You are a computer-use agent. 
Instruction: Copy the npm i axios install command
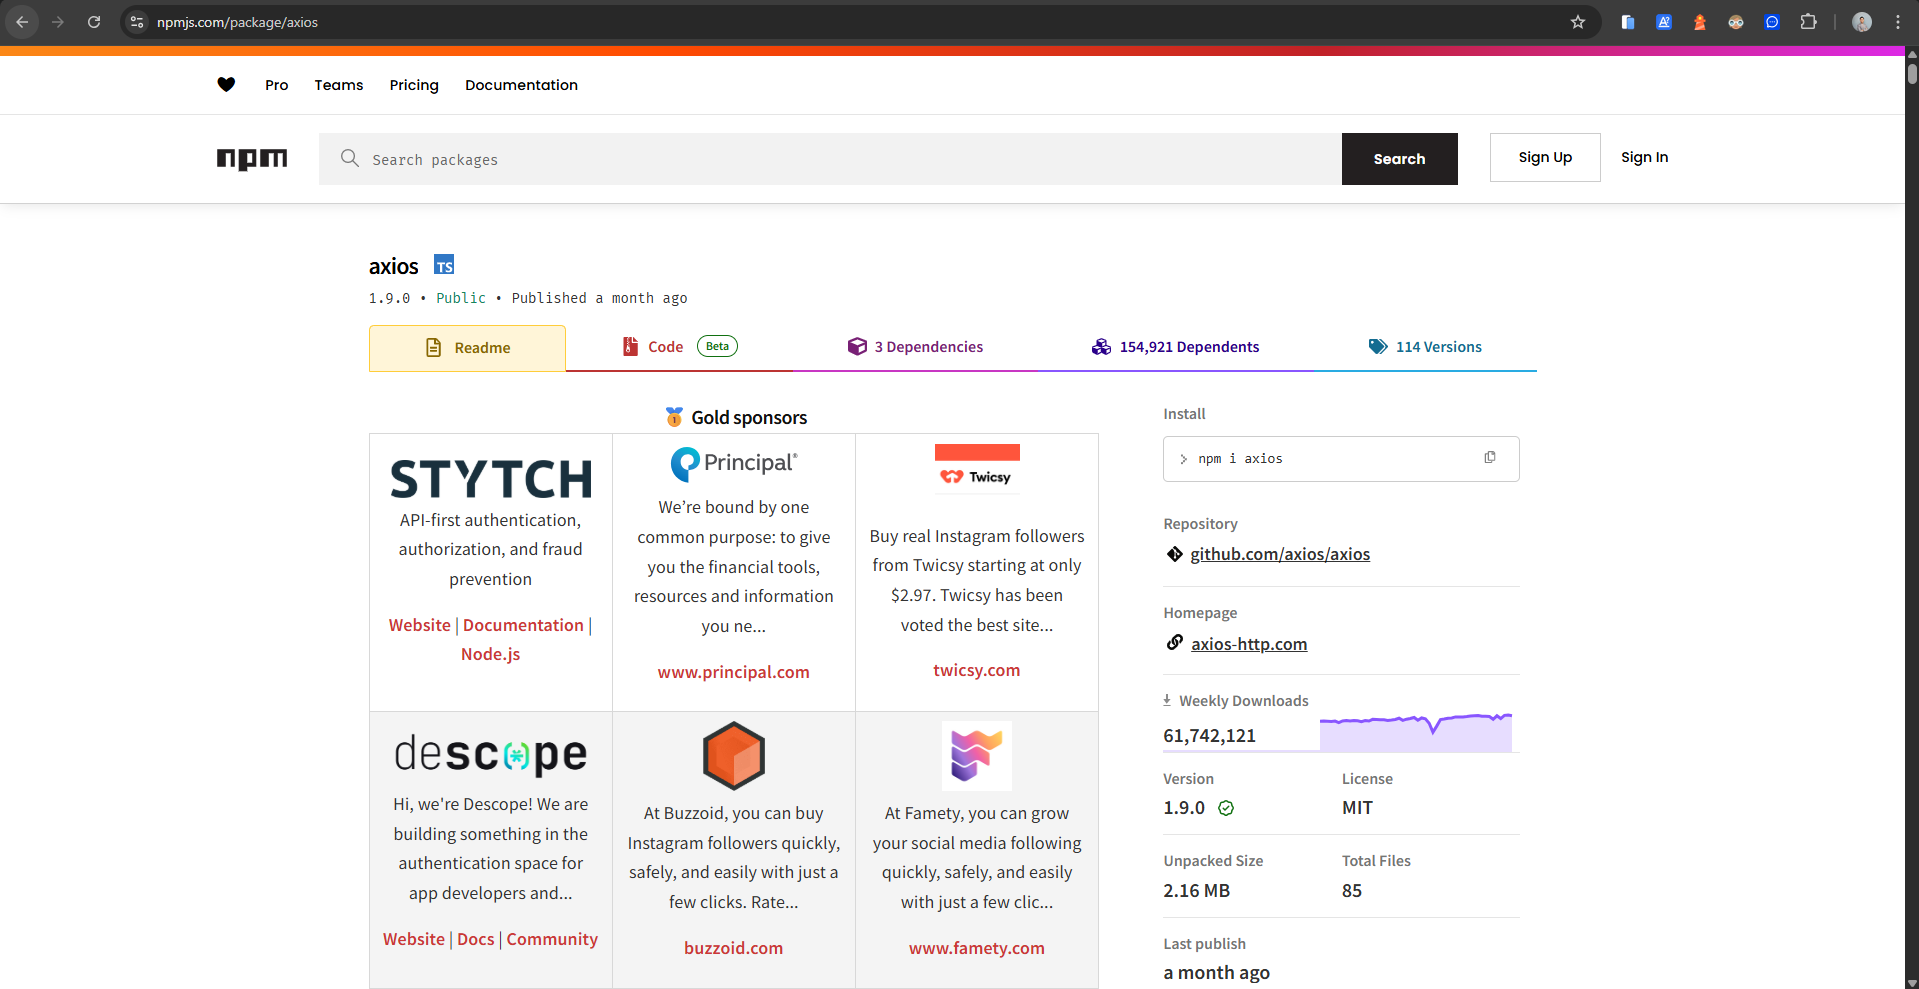coord(1490,458)
